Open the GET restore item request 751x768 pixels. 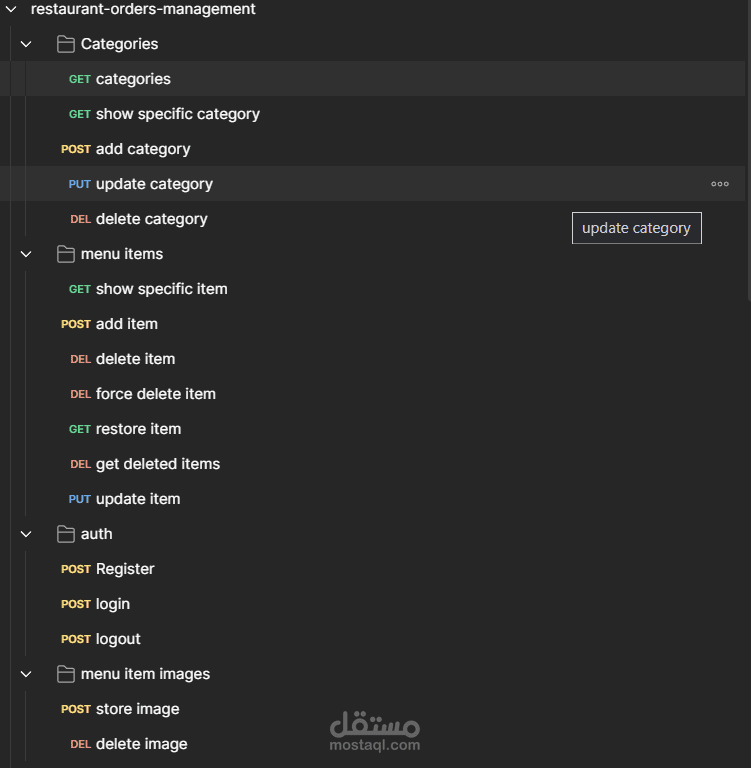click(x=138, y=429)
